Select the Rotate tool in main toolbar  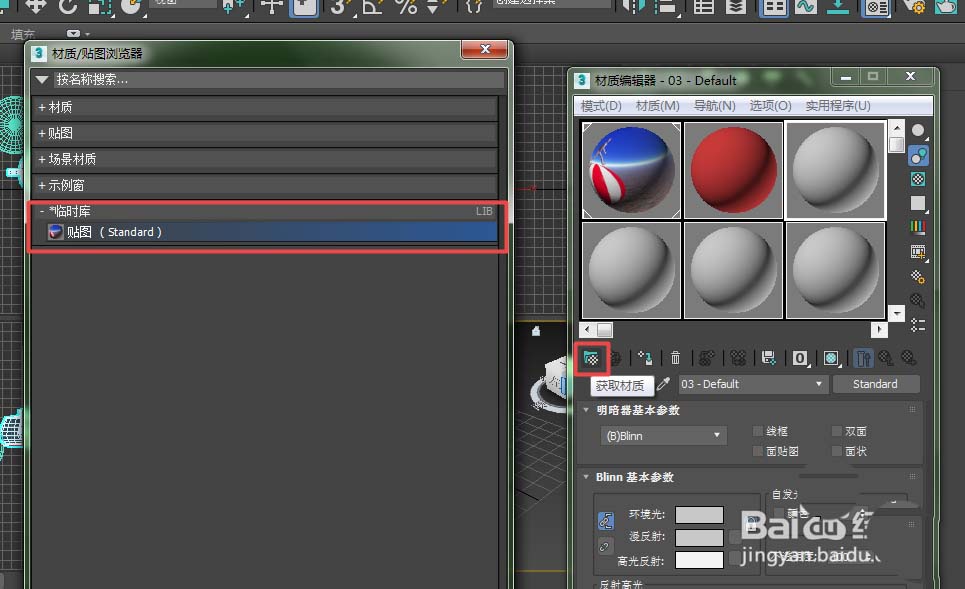click(x=68, y=7)
